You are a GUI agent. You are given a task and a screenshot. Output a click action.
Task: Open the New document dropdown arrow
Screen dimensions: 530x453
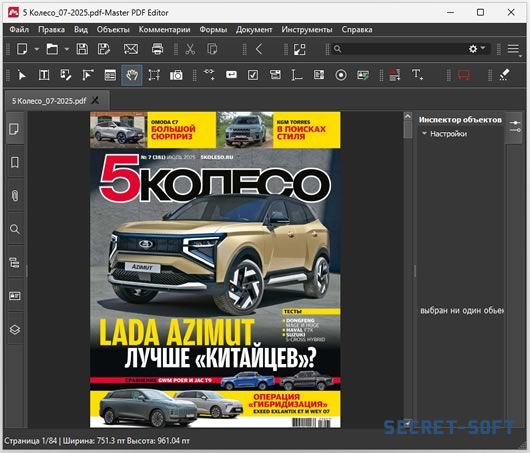(37, 49)
